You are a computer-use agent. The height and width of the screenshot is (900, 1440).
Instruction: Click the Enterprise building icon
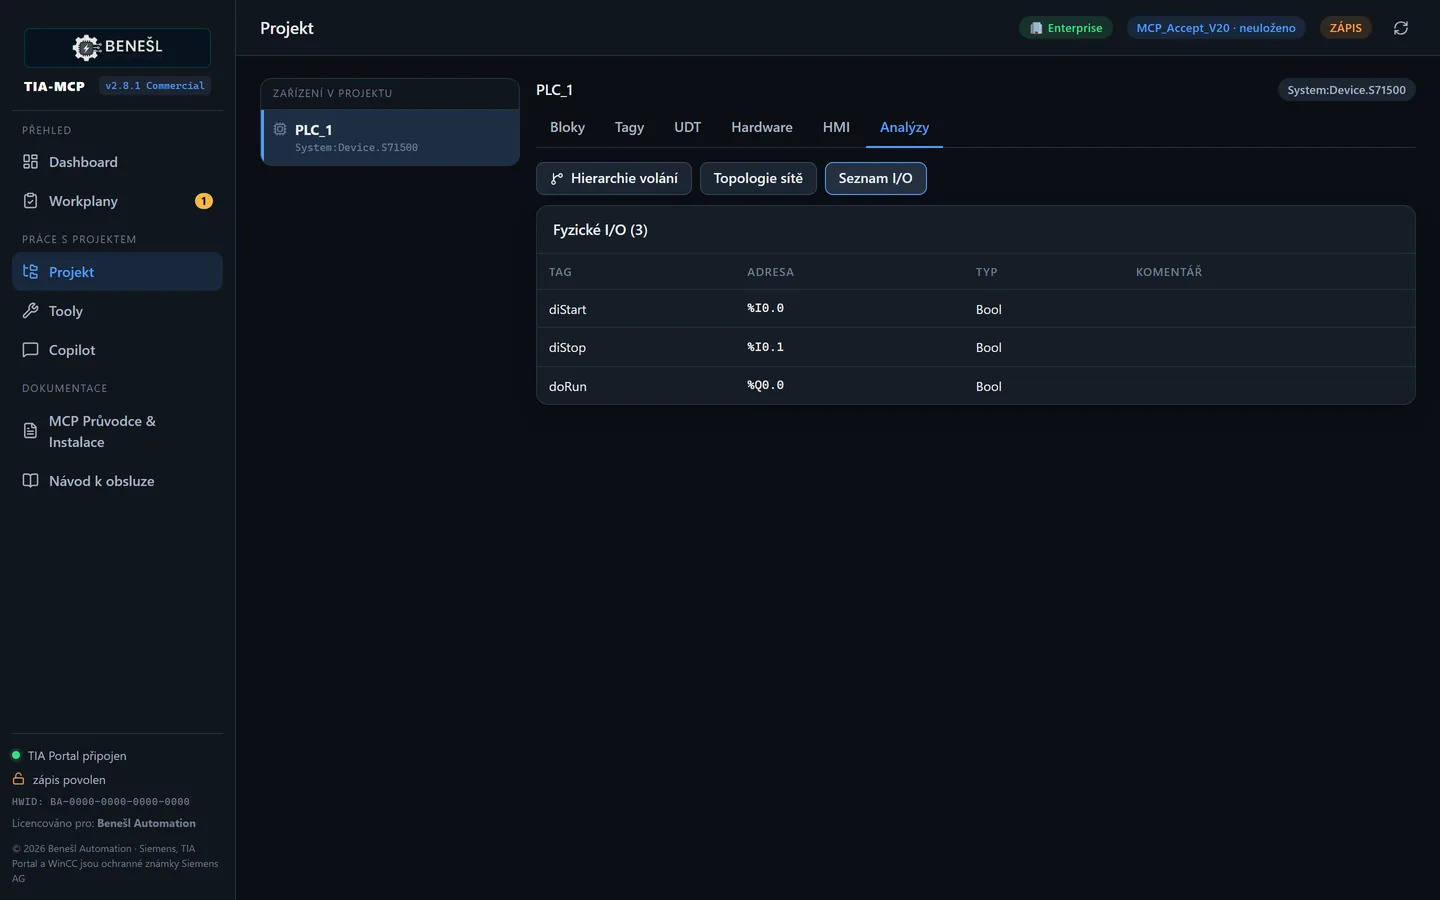tap(1036, 28)
